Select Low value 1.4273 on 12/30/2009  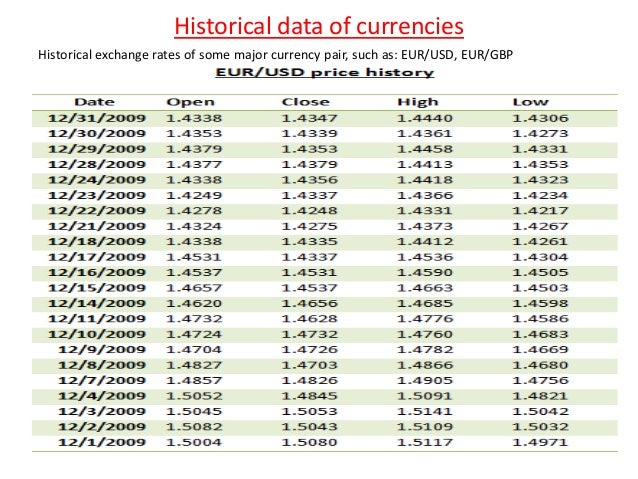click(540, 134)
